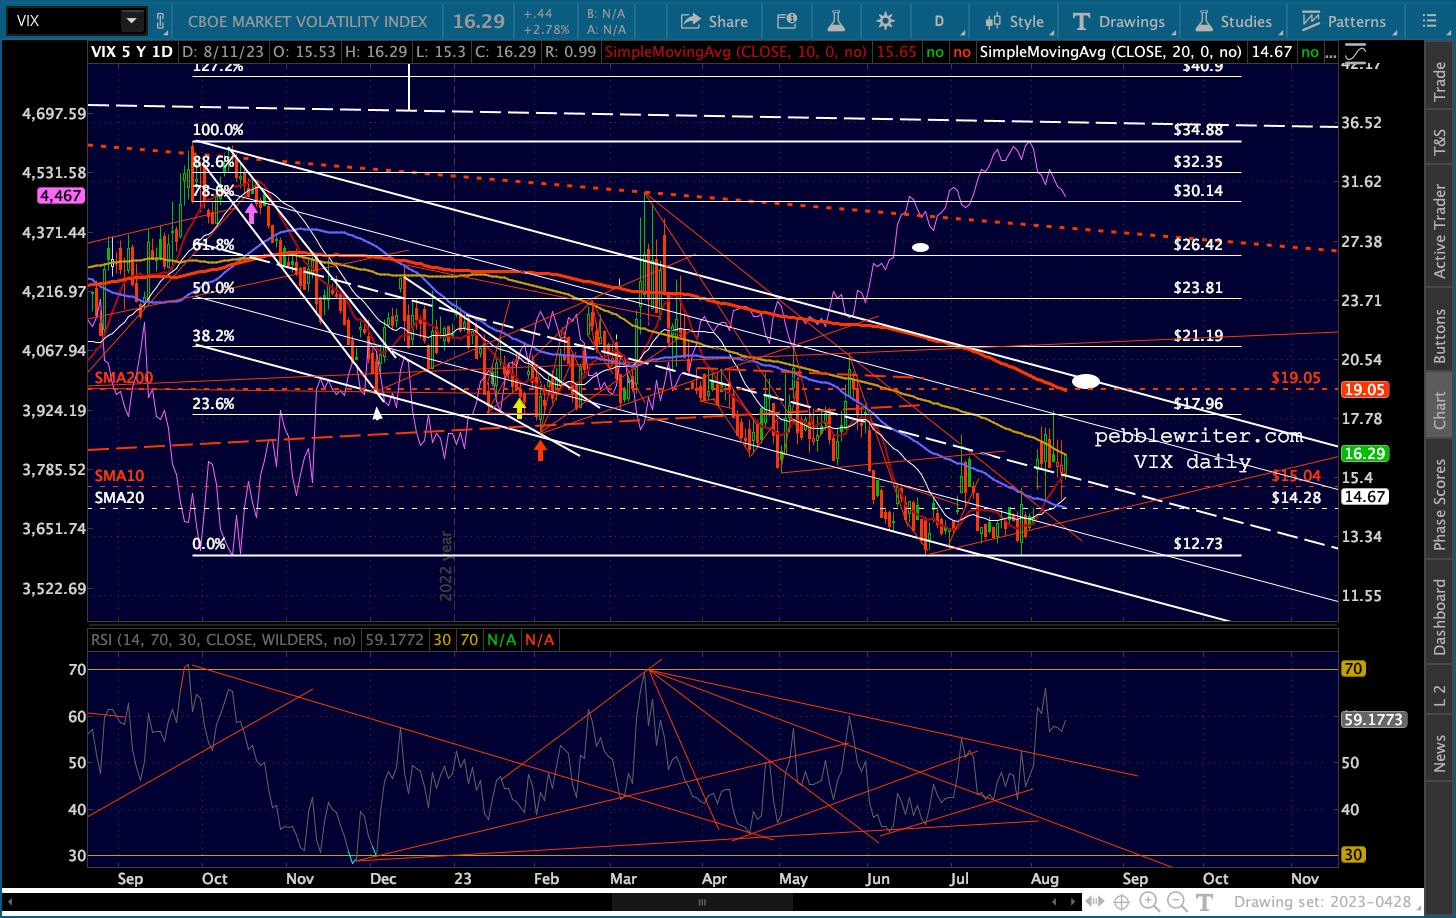The image size is (1456, 918).
Task: Switch to the Active Trader side tab
Action: coord(1440,231)
